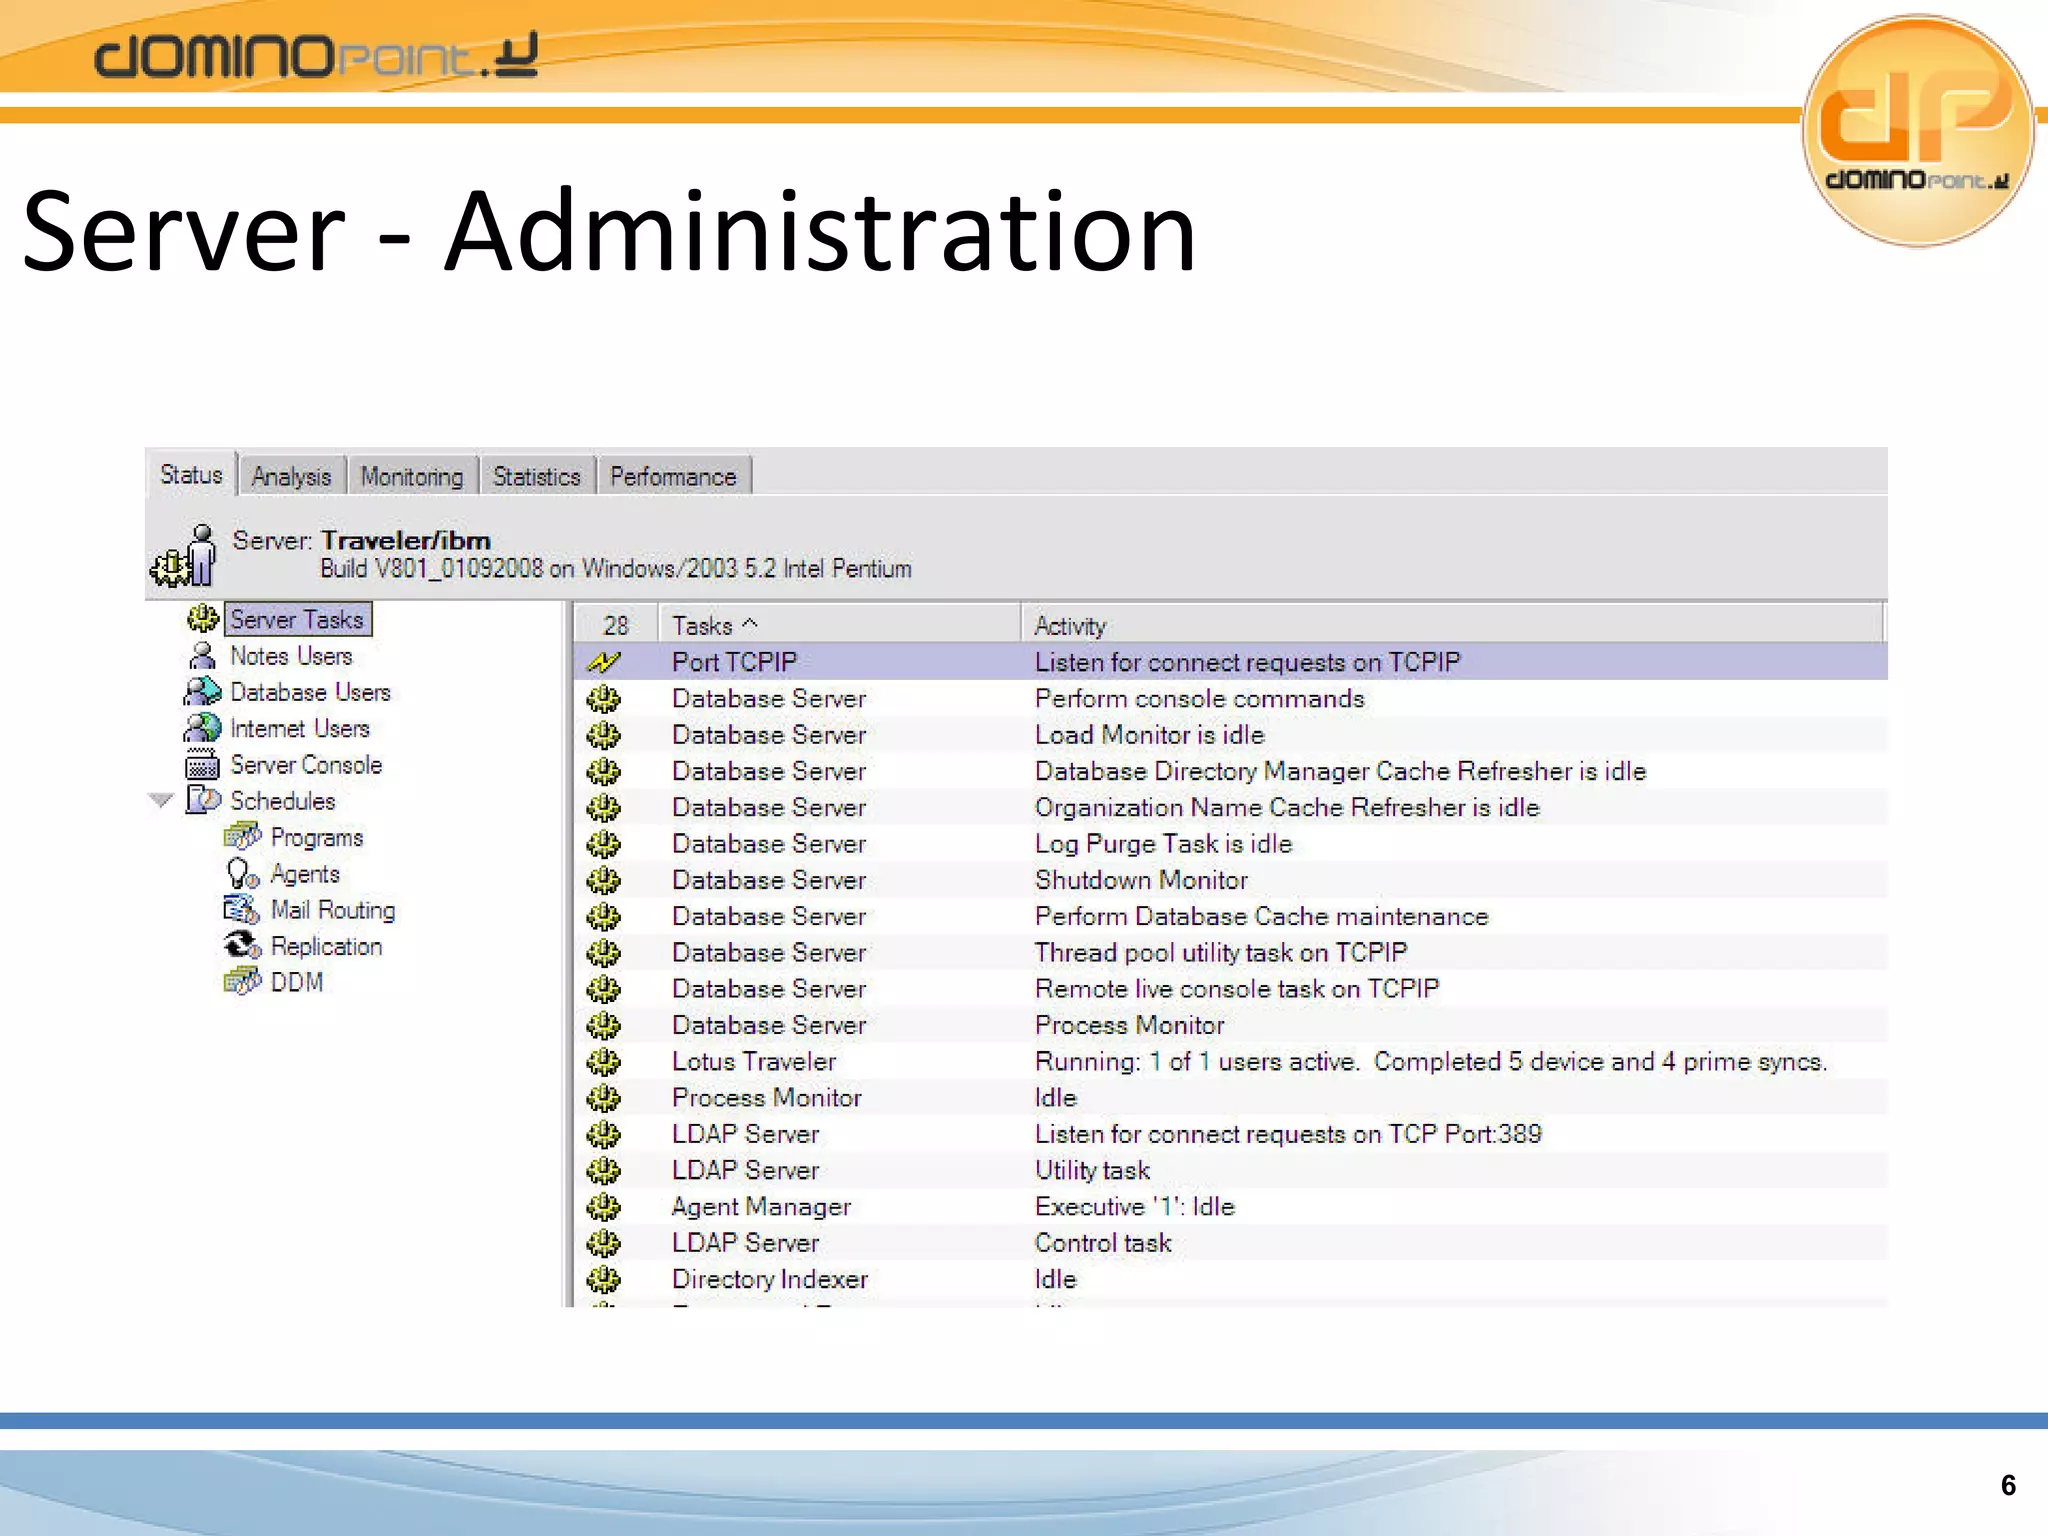Click the Mail Routing icon
2048x1536 pixels.
point(241,909)
